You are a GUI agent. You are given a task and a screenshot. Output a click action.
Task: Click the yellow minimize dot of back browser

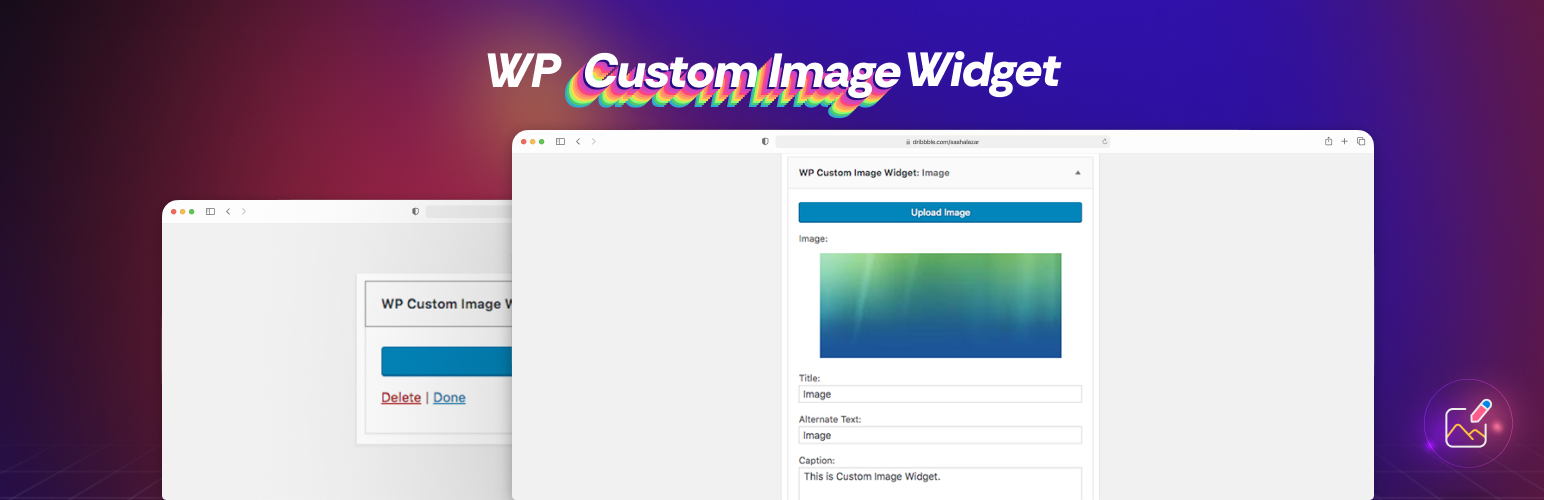[183, 211]
